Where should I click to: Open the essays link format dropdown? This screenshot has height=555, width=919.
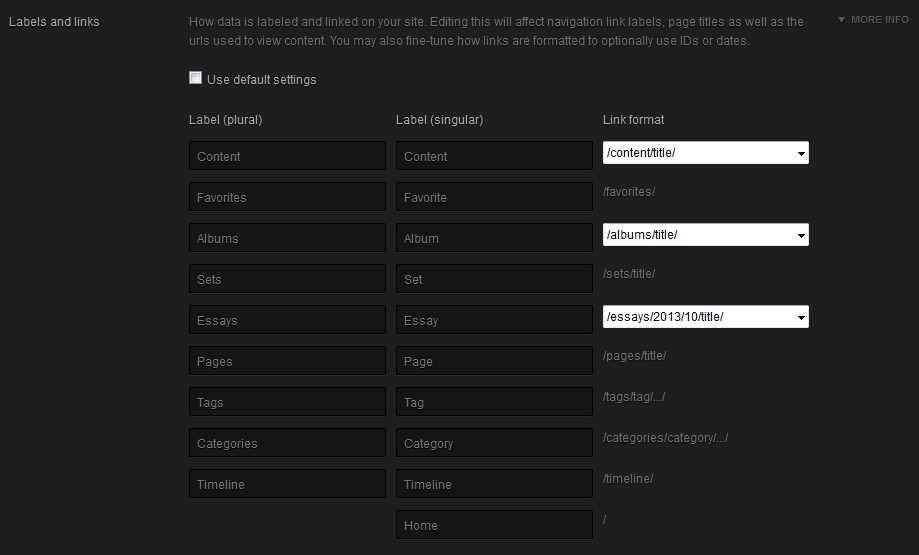pos(705,317)
